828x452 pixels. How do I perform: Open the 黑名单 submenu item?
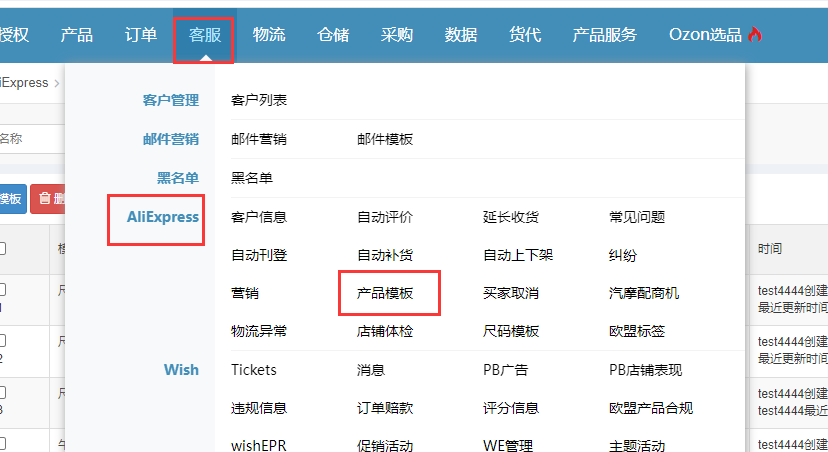point(252,178)
